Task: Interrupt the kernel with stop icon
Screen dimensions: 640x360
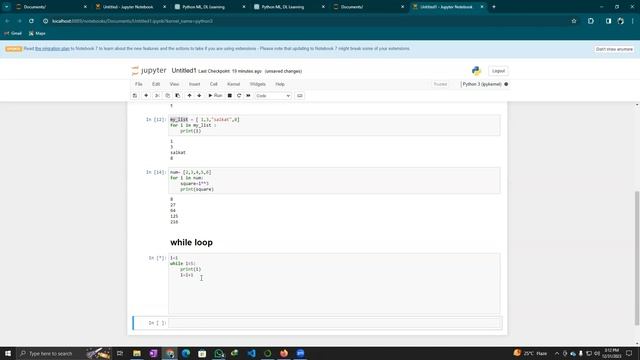Action: click(229, 96)
